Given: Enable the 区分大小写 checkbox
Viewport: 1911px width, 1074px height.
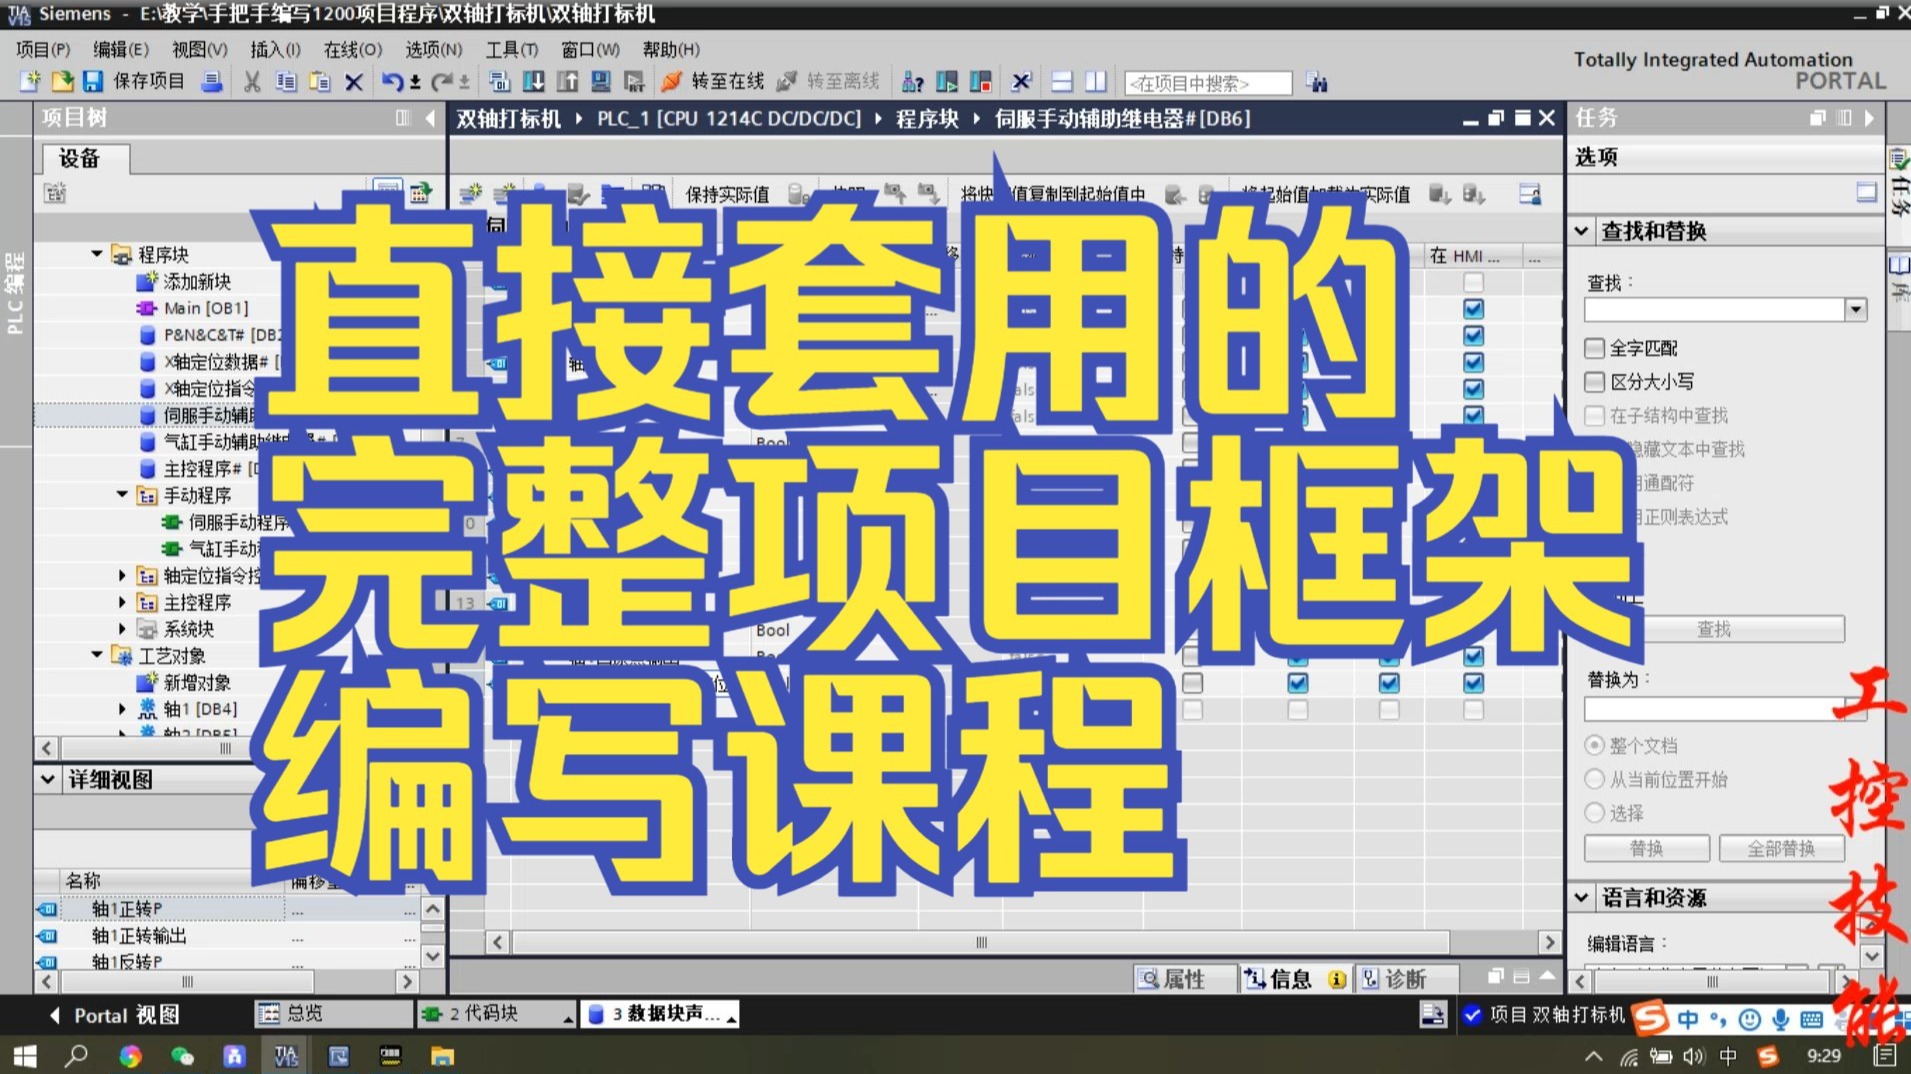Looking at the screenshot, I should pyautogui.click(x=1594, y=381).
